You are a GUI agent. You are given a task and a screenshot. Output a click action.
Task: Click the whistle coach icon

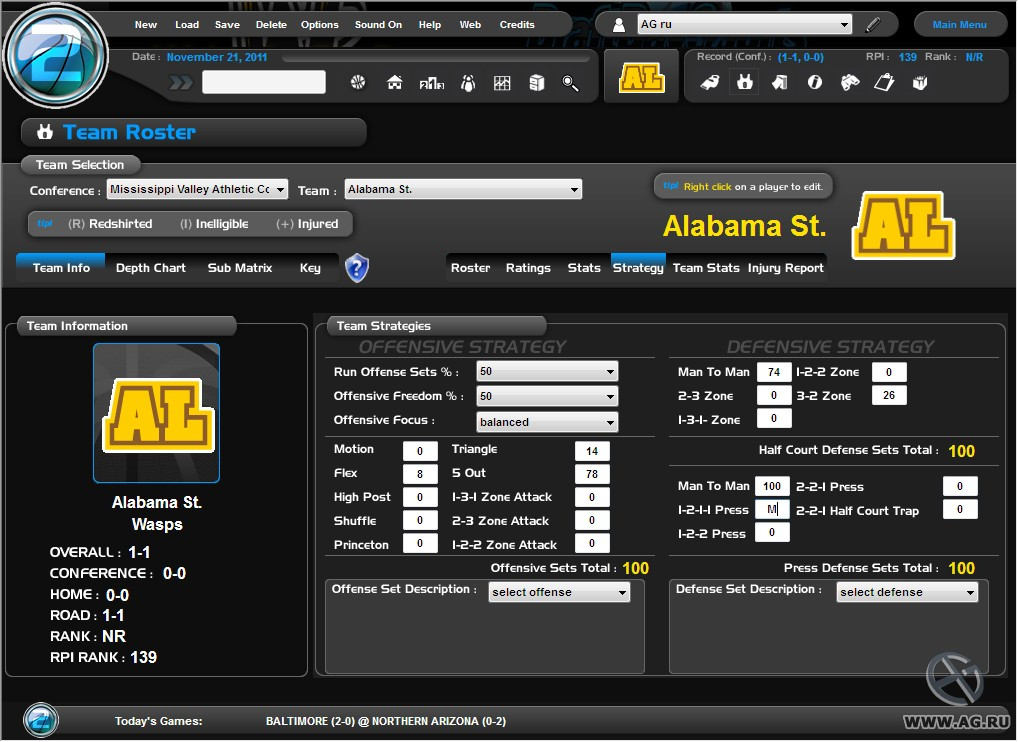coord(710,83)
